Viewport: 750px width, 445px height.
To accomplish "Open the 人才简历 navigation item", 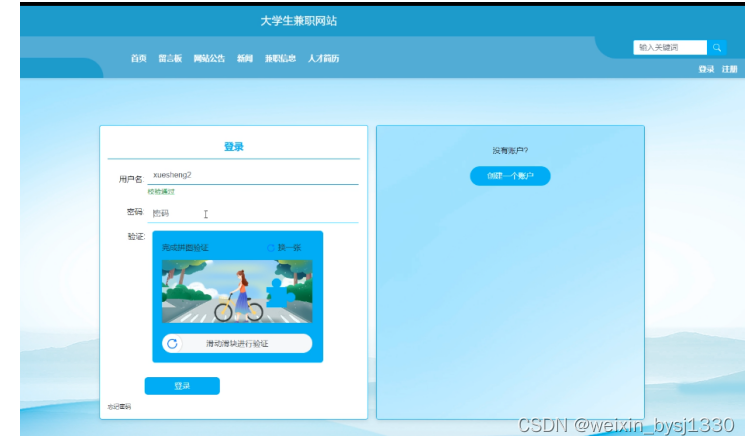I will pyautogui.click(x=323, y=58).
